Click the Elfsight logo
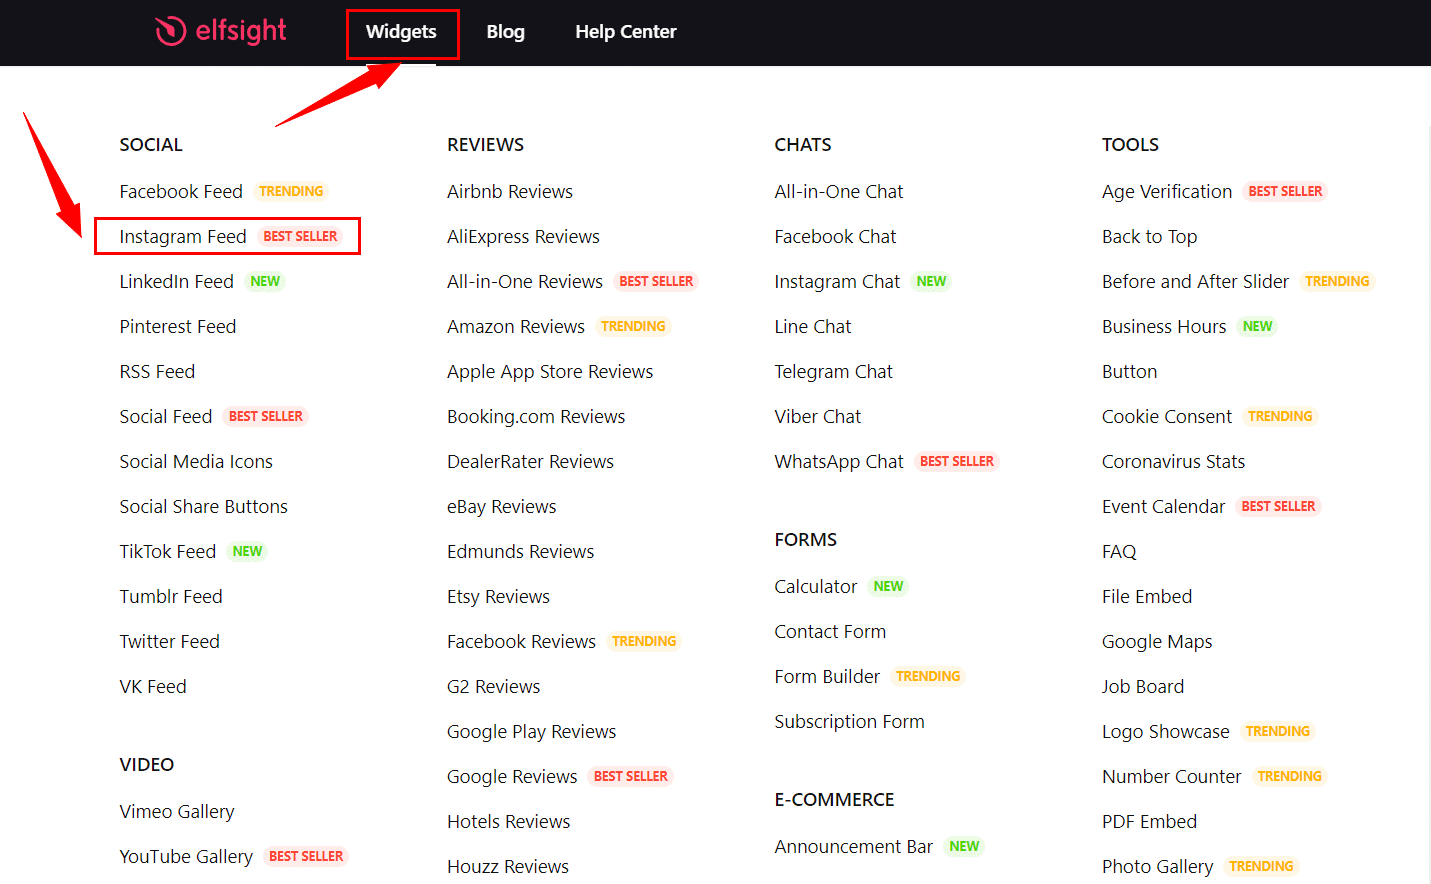Image resolution: width=1431 pixels, height=884 pixels. click(x=221, y=31)
